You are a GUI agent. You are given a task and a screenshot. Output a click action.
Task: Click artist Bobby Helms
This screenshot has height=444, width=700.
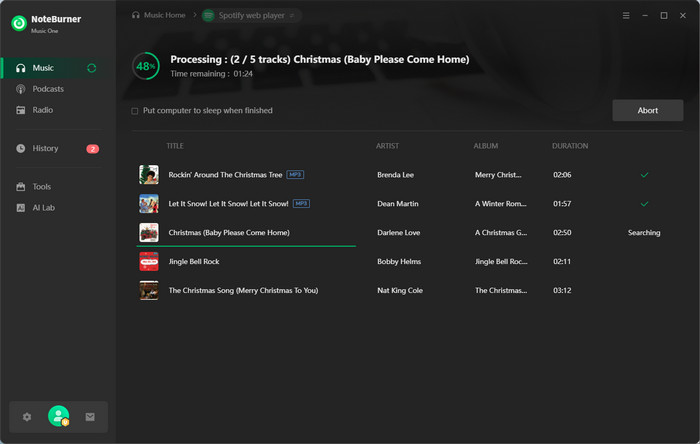pyautogui.click(x=399, y=261)
